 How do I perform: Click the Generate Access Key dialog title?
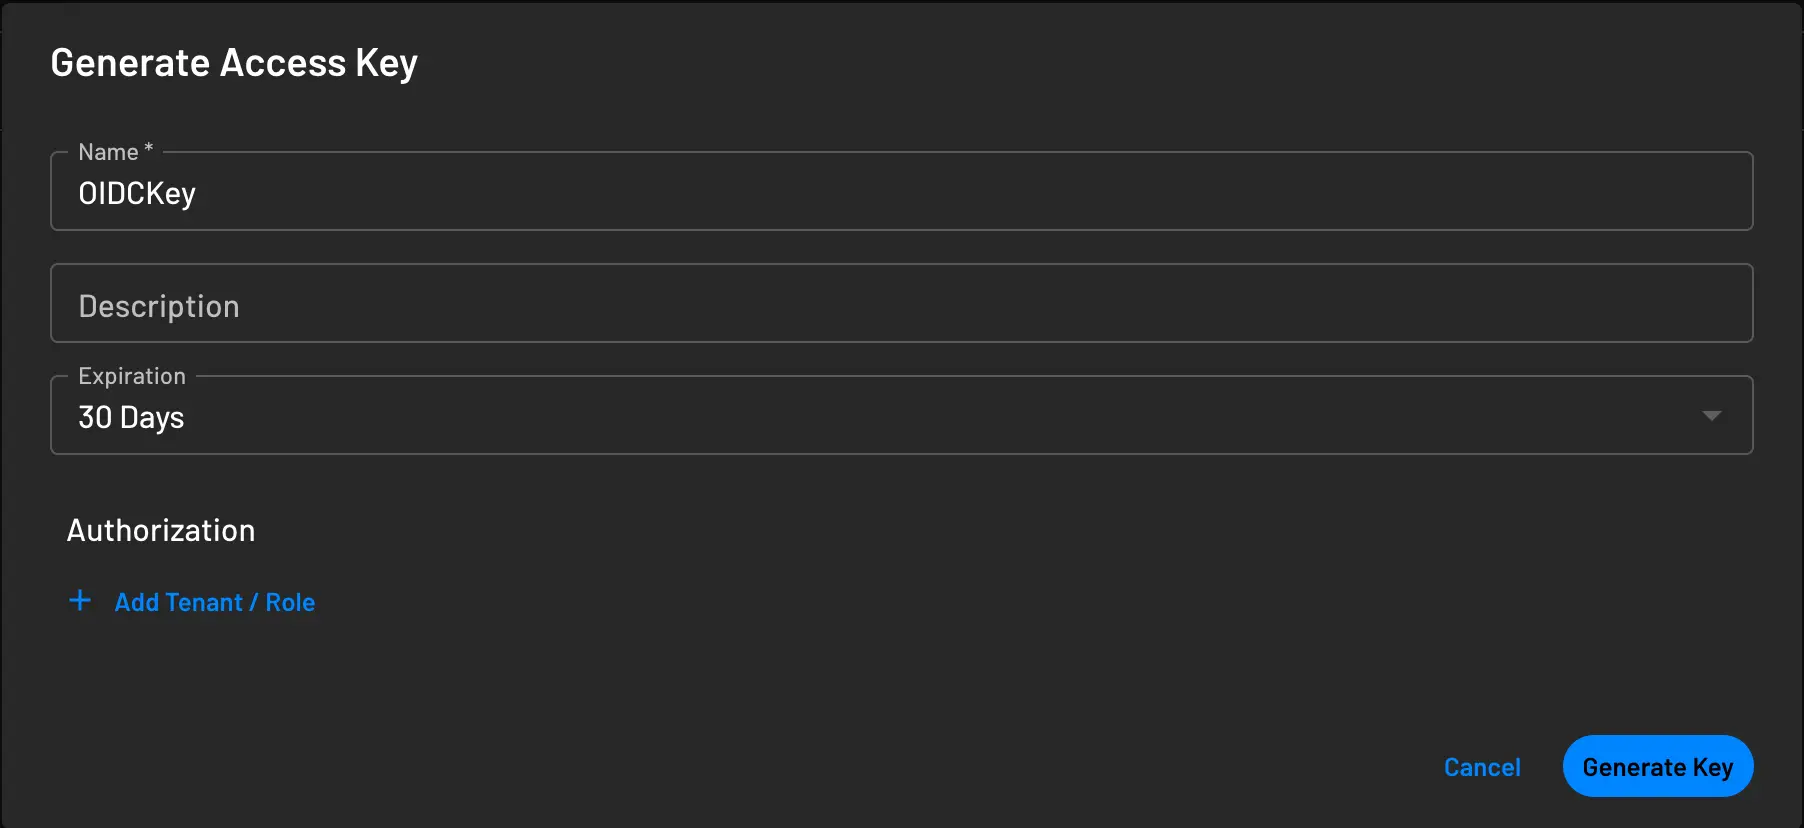point(234,62)
